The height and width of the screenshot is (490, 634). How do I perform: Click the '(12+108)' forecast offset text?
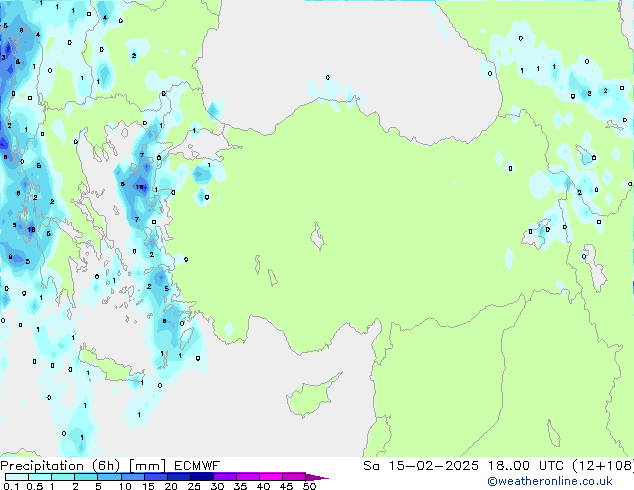coord(603,466)
